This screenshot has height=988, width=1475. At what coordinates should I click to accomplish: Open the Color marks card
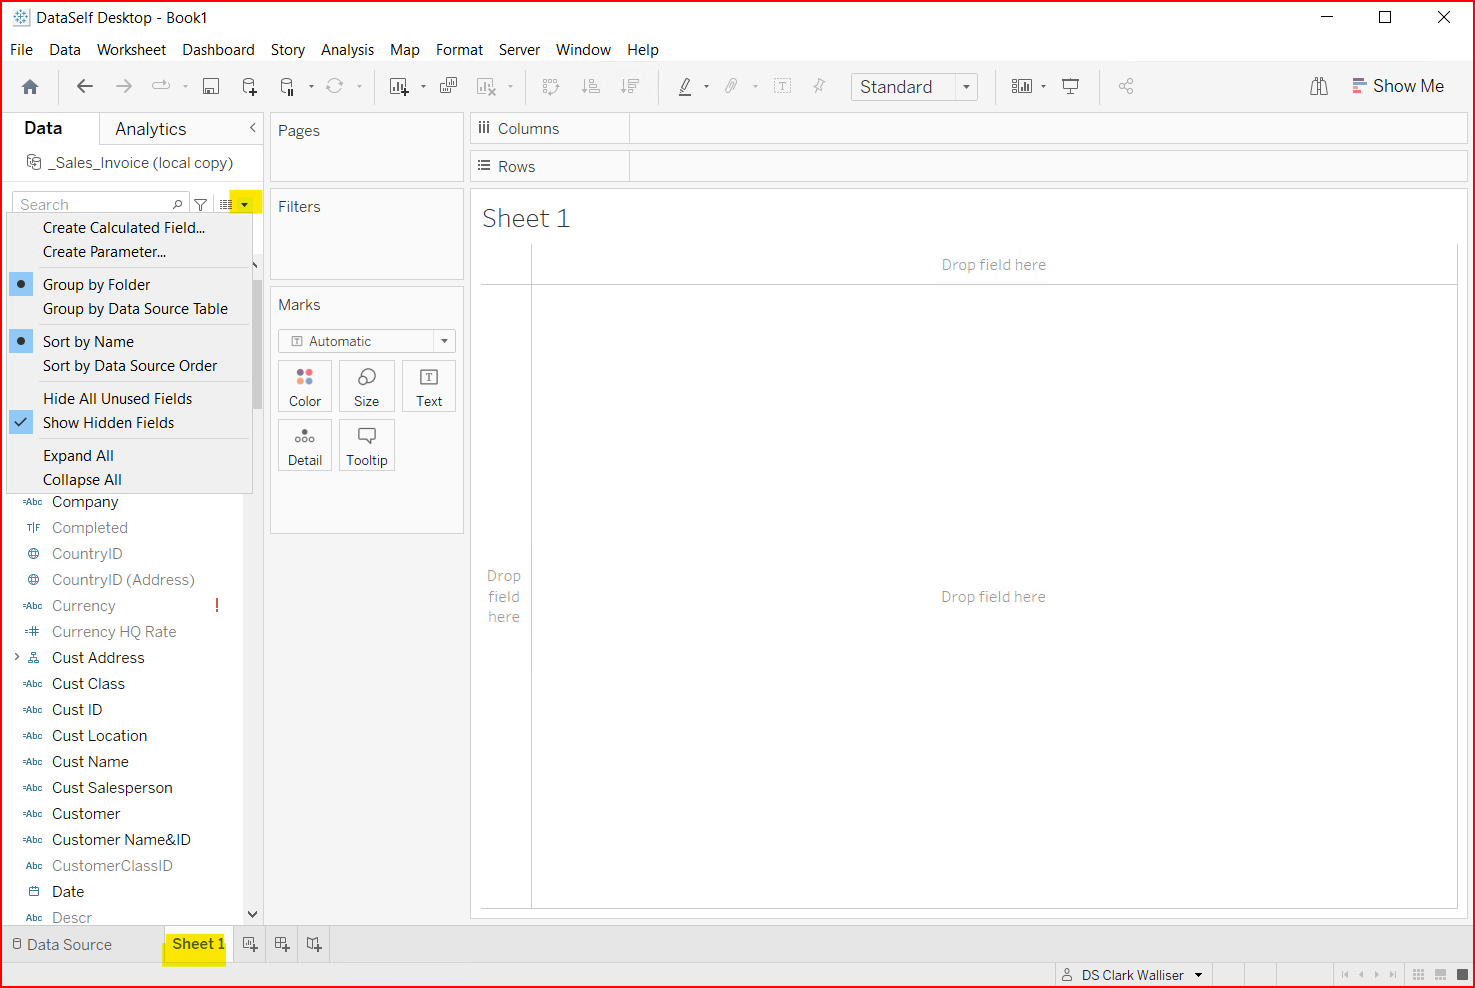click(x=305, y=387)
